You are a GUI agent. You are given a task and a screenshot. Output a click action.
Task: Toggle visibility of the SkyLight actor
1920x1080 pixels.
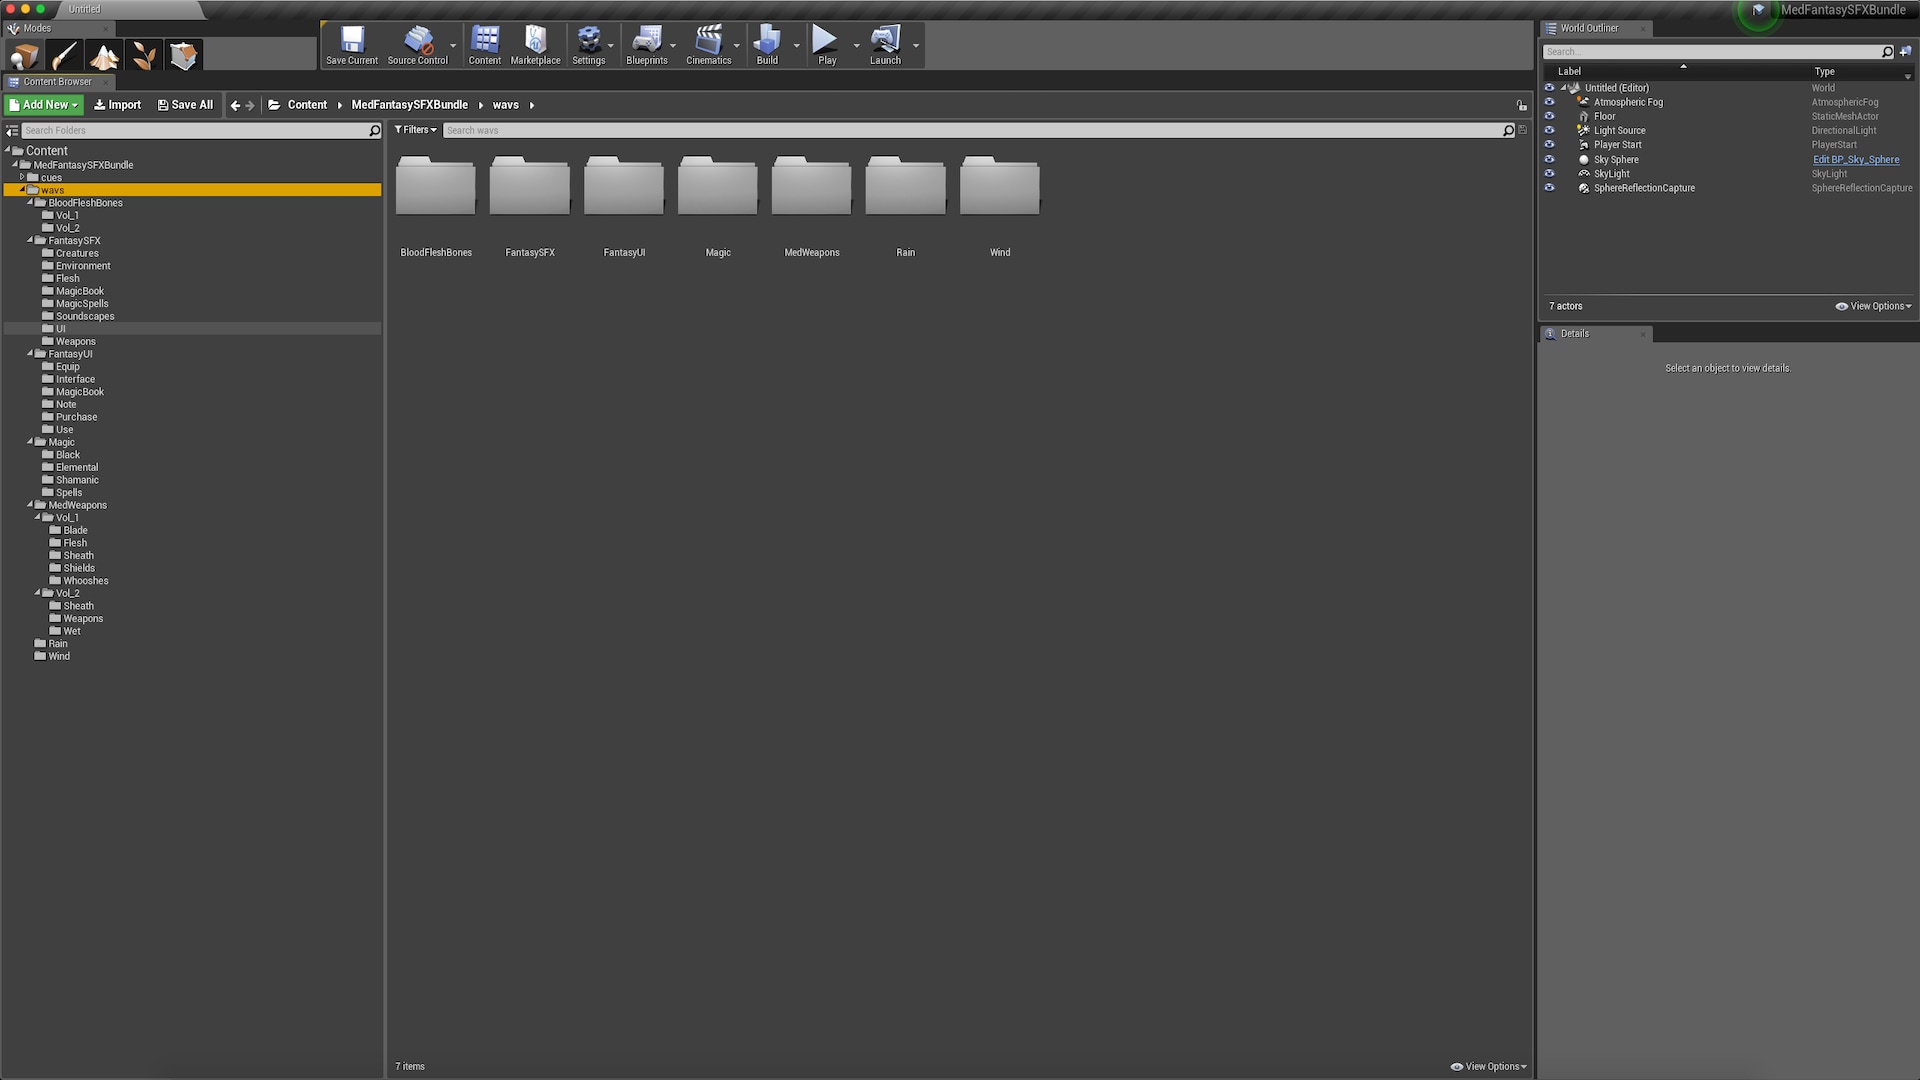(x=1549, y=174)
